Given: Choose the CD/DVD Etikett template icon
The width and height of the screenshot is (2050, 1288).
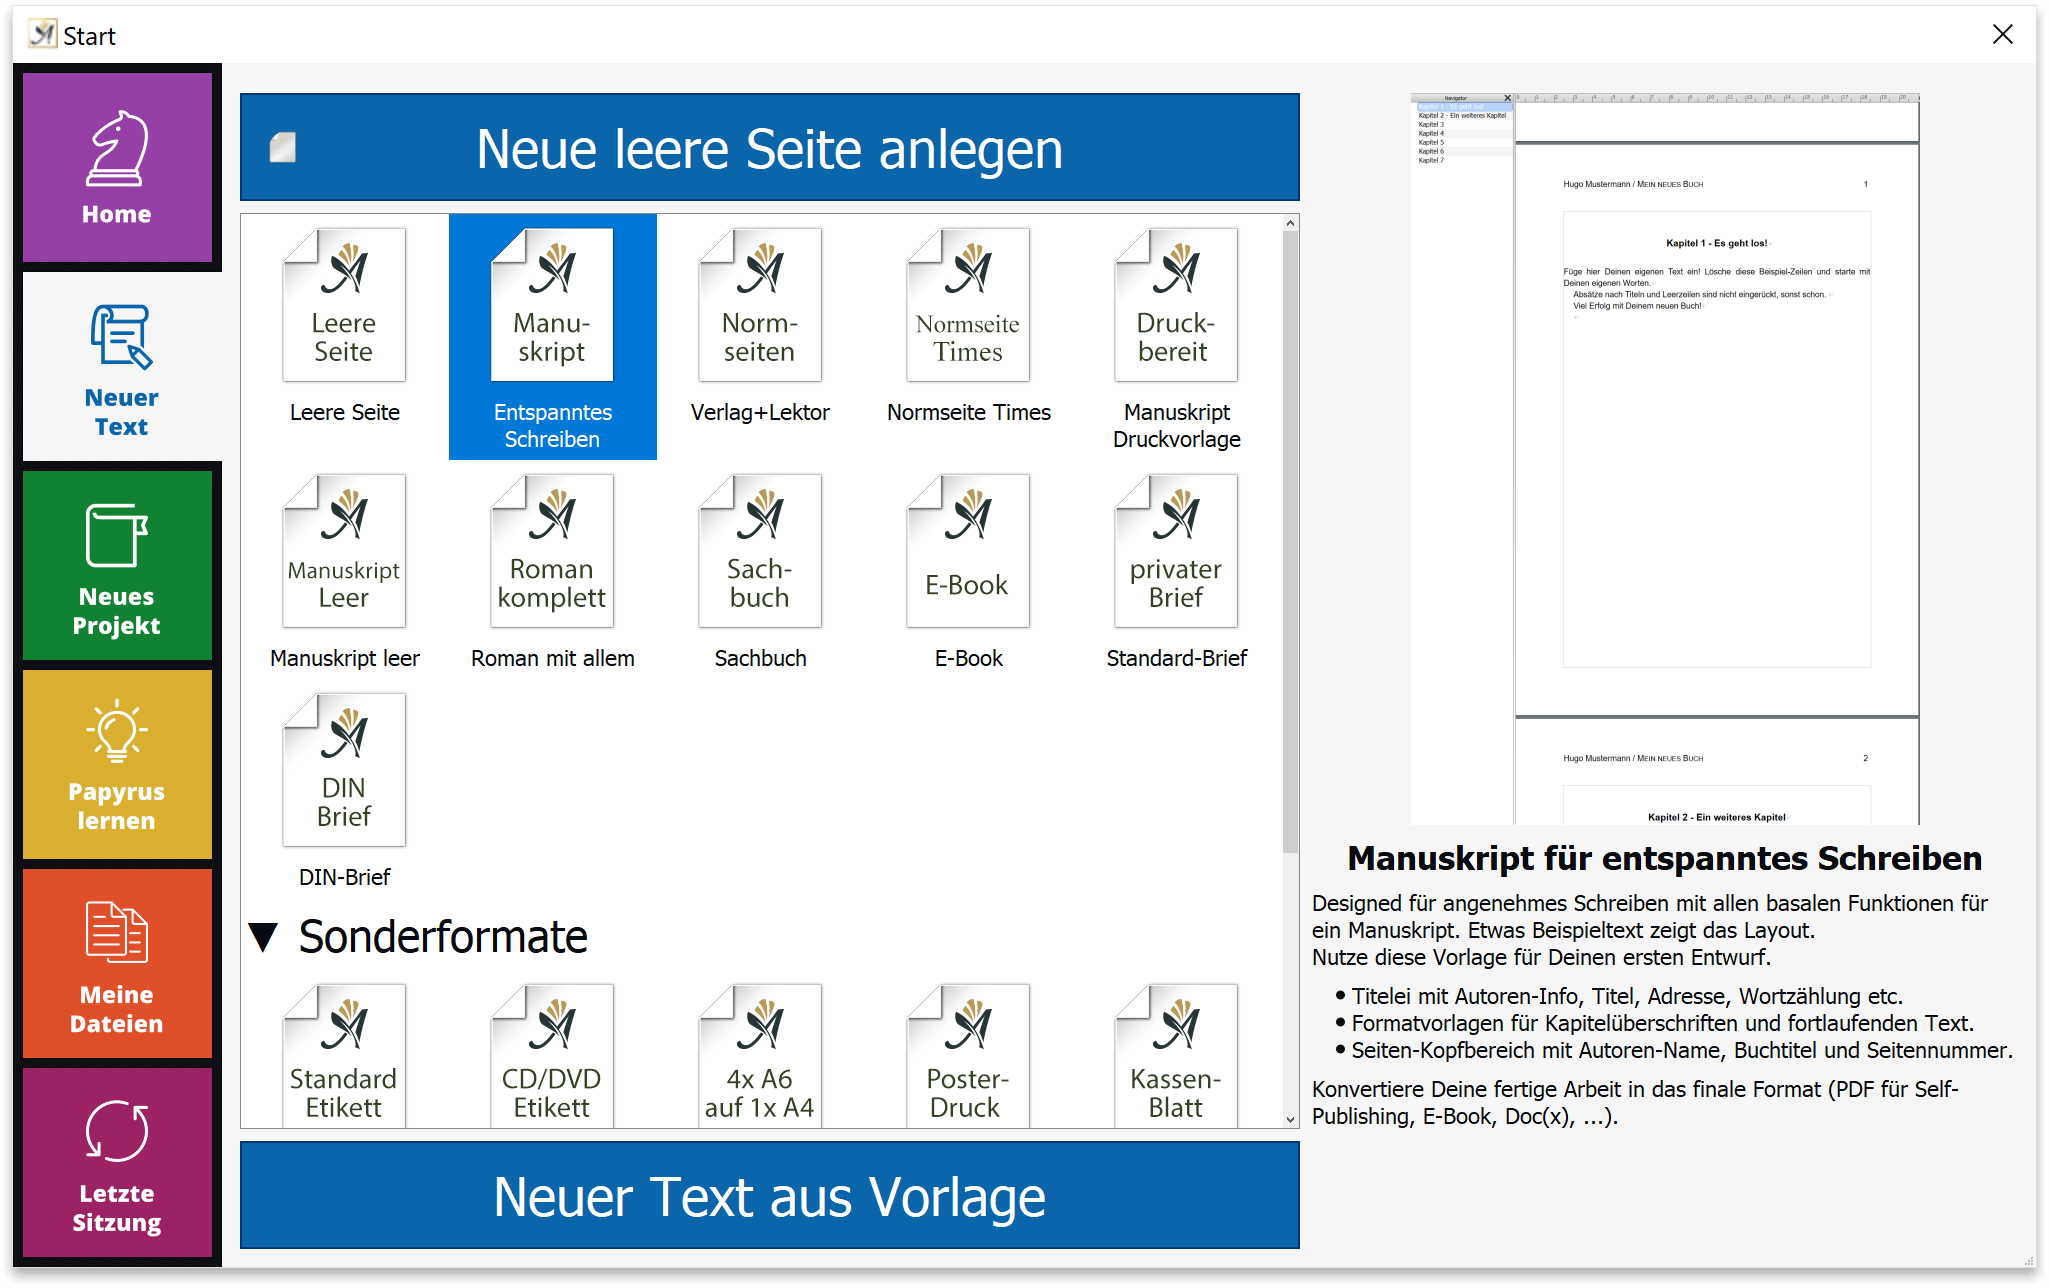Looking at the screenshot, I should coord(552,1056).
